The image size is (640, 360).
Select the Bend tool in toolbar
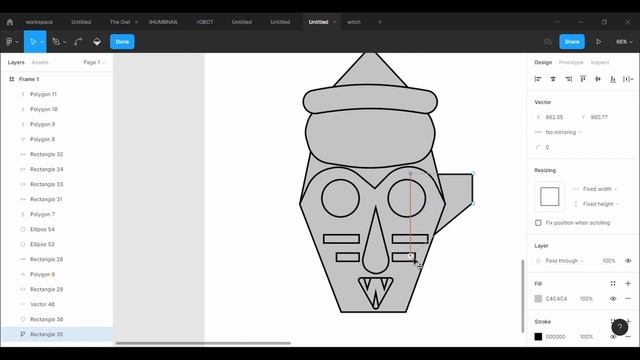[78, 42]
